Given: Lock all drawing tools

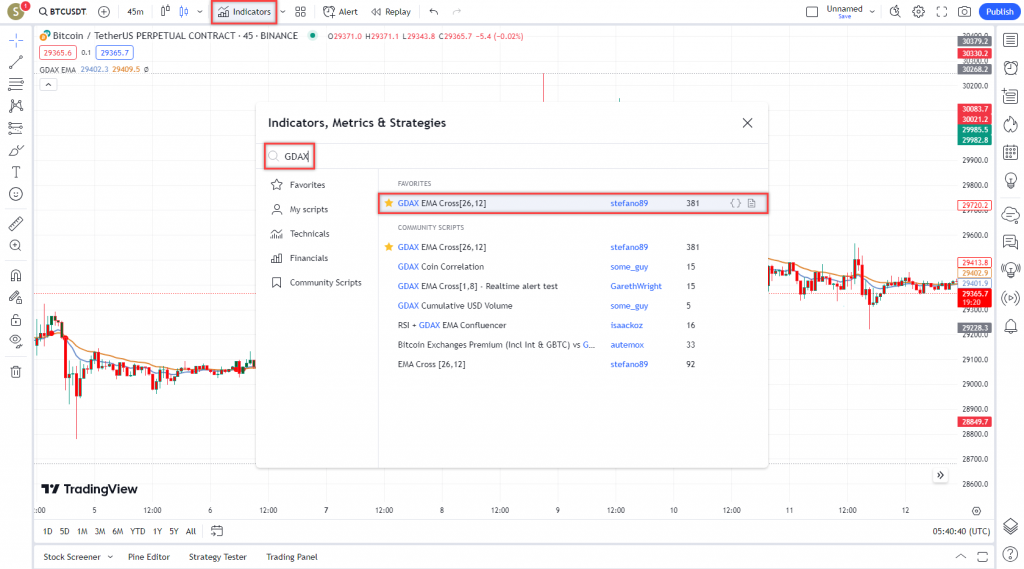Looking at the screenshot, I should pos(16,319).
